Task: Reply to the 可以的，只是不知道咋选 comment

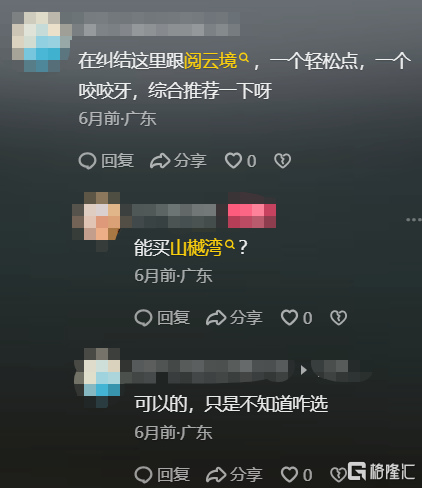Action: point(162,474)
